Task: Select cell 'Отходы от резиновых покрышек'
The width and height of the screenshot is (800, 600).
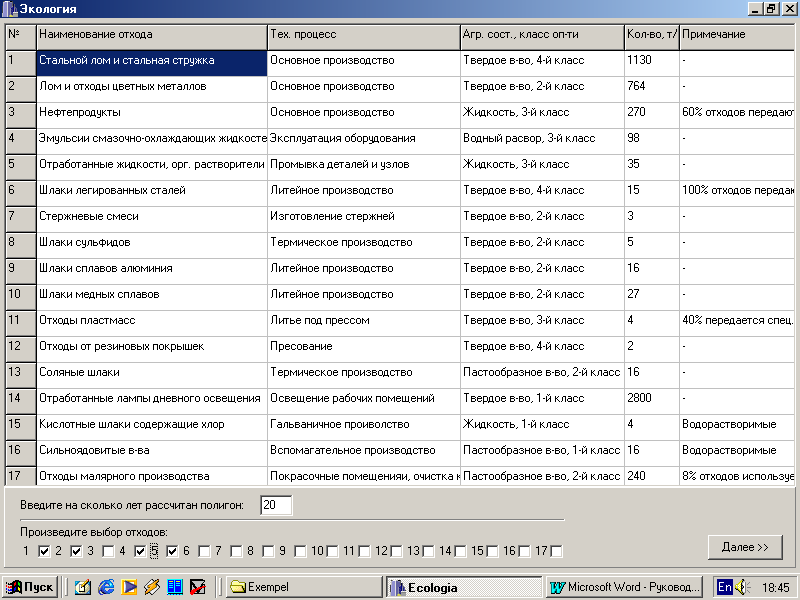Action: coord(152,349)
